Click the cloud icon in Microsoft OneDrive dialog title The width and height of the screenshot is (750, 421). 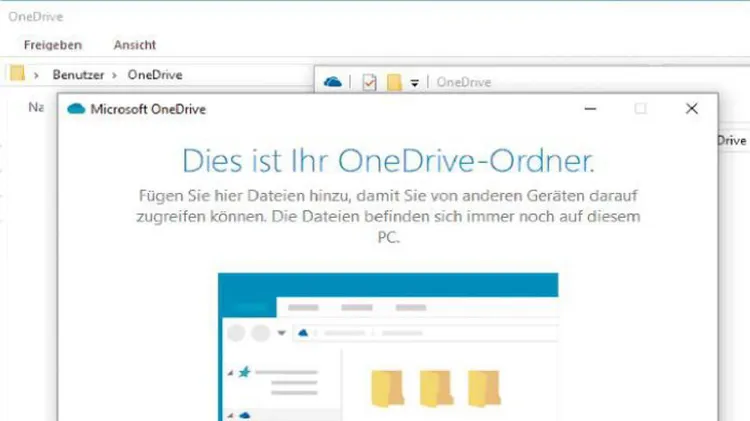[76, 109]
